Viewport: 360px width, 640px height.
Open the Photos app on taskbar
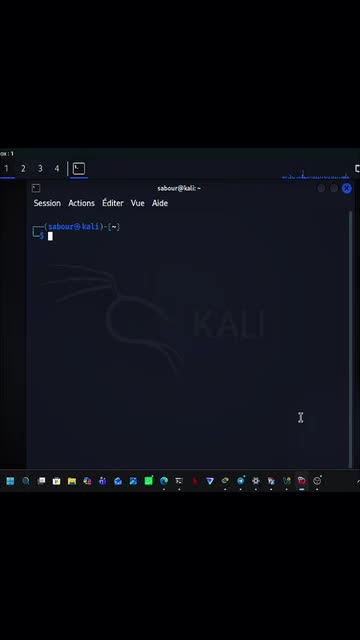click(133, 481)
